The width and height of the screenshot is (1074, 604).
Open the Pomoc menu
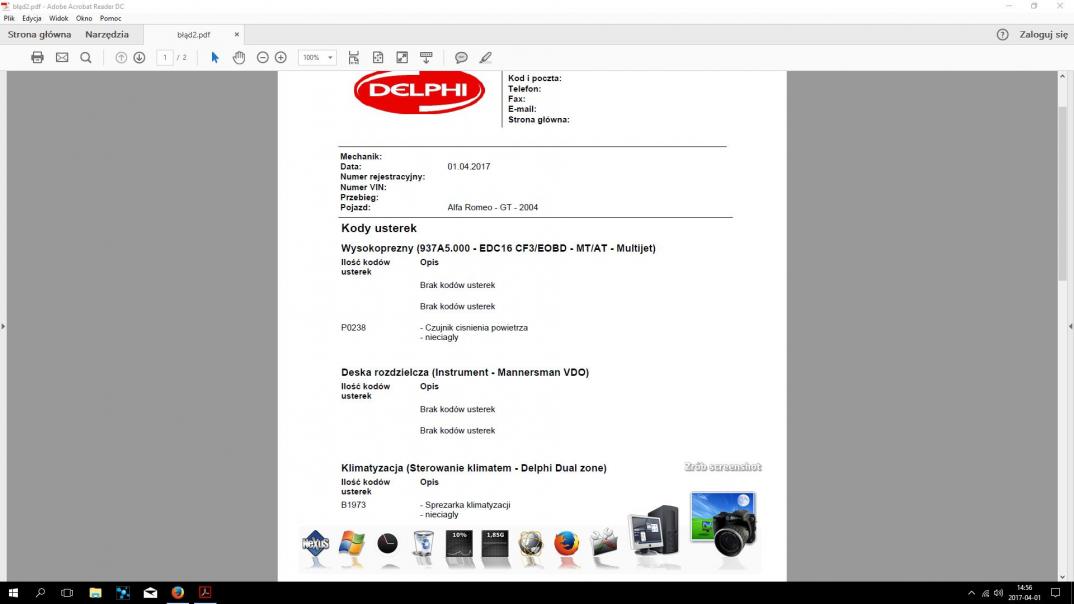tap(110, 18)
